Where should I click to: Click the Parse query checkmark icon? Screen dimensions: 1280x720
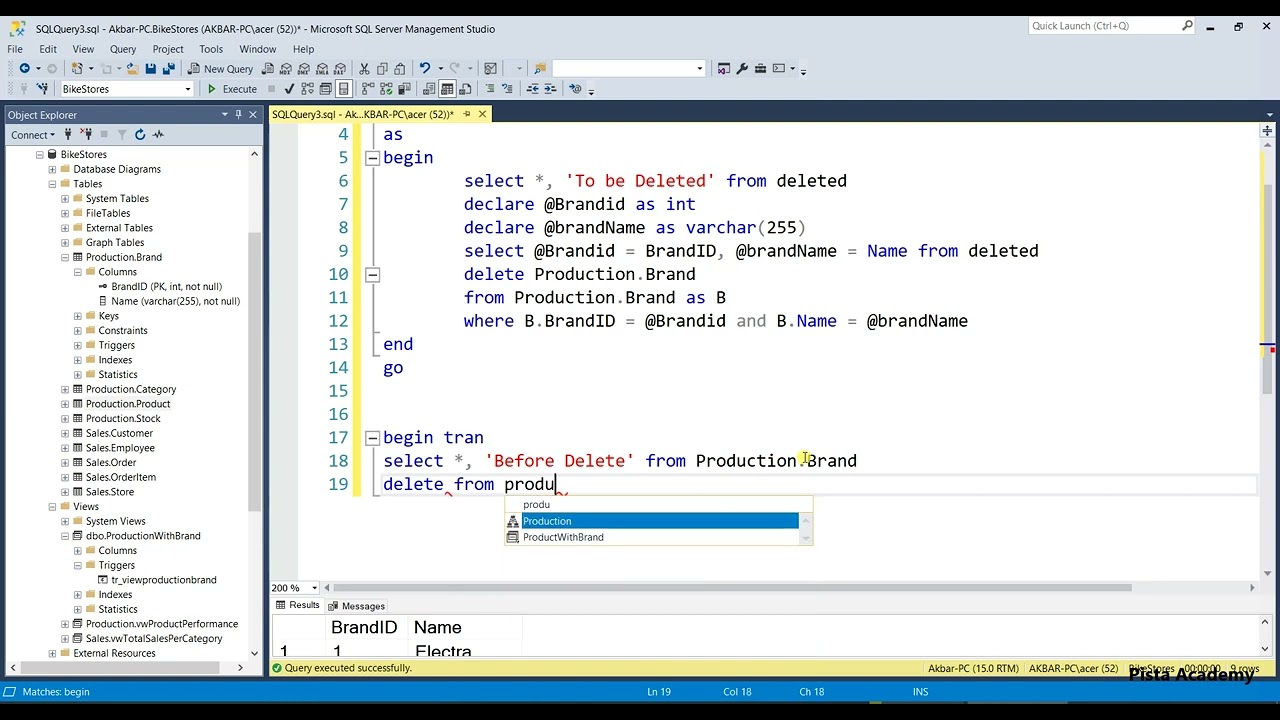coord(289,89)
